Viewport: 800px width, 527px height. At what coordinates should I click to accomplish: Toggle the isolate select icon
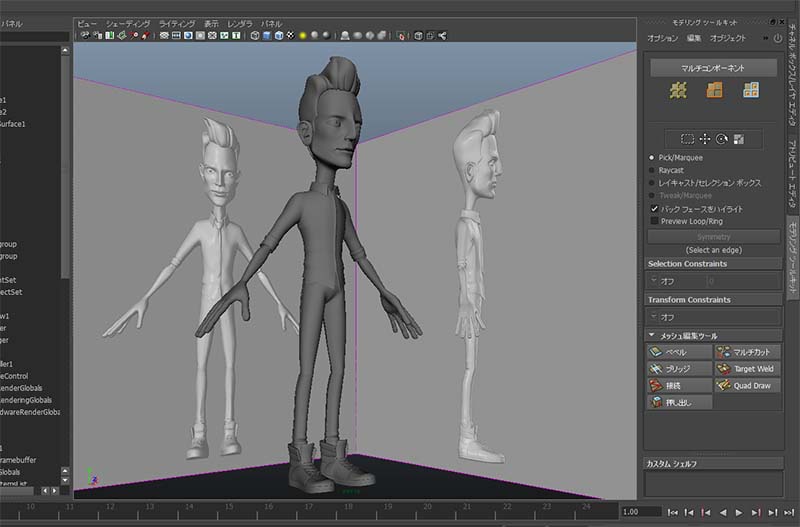(x=402, y=36)
